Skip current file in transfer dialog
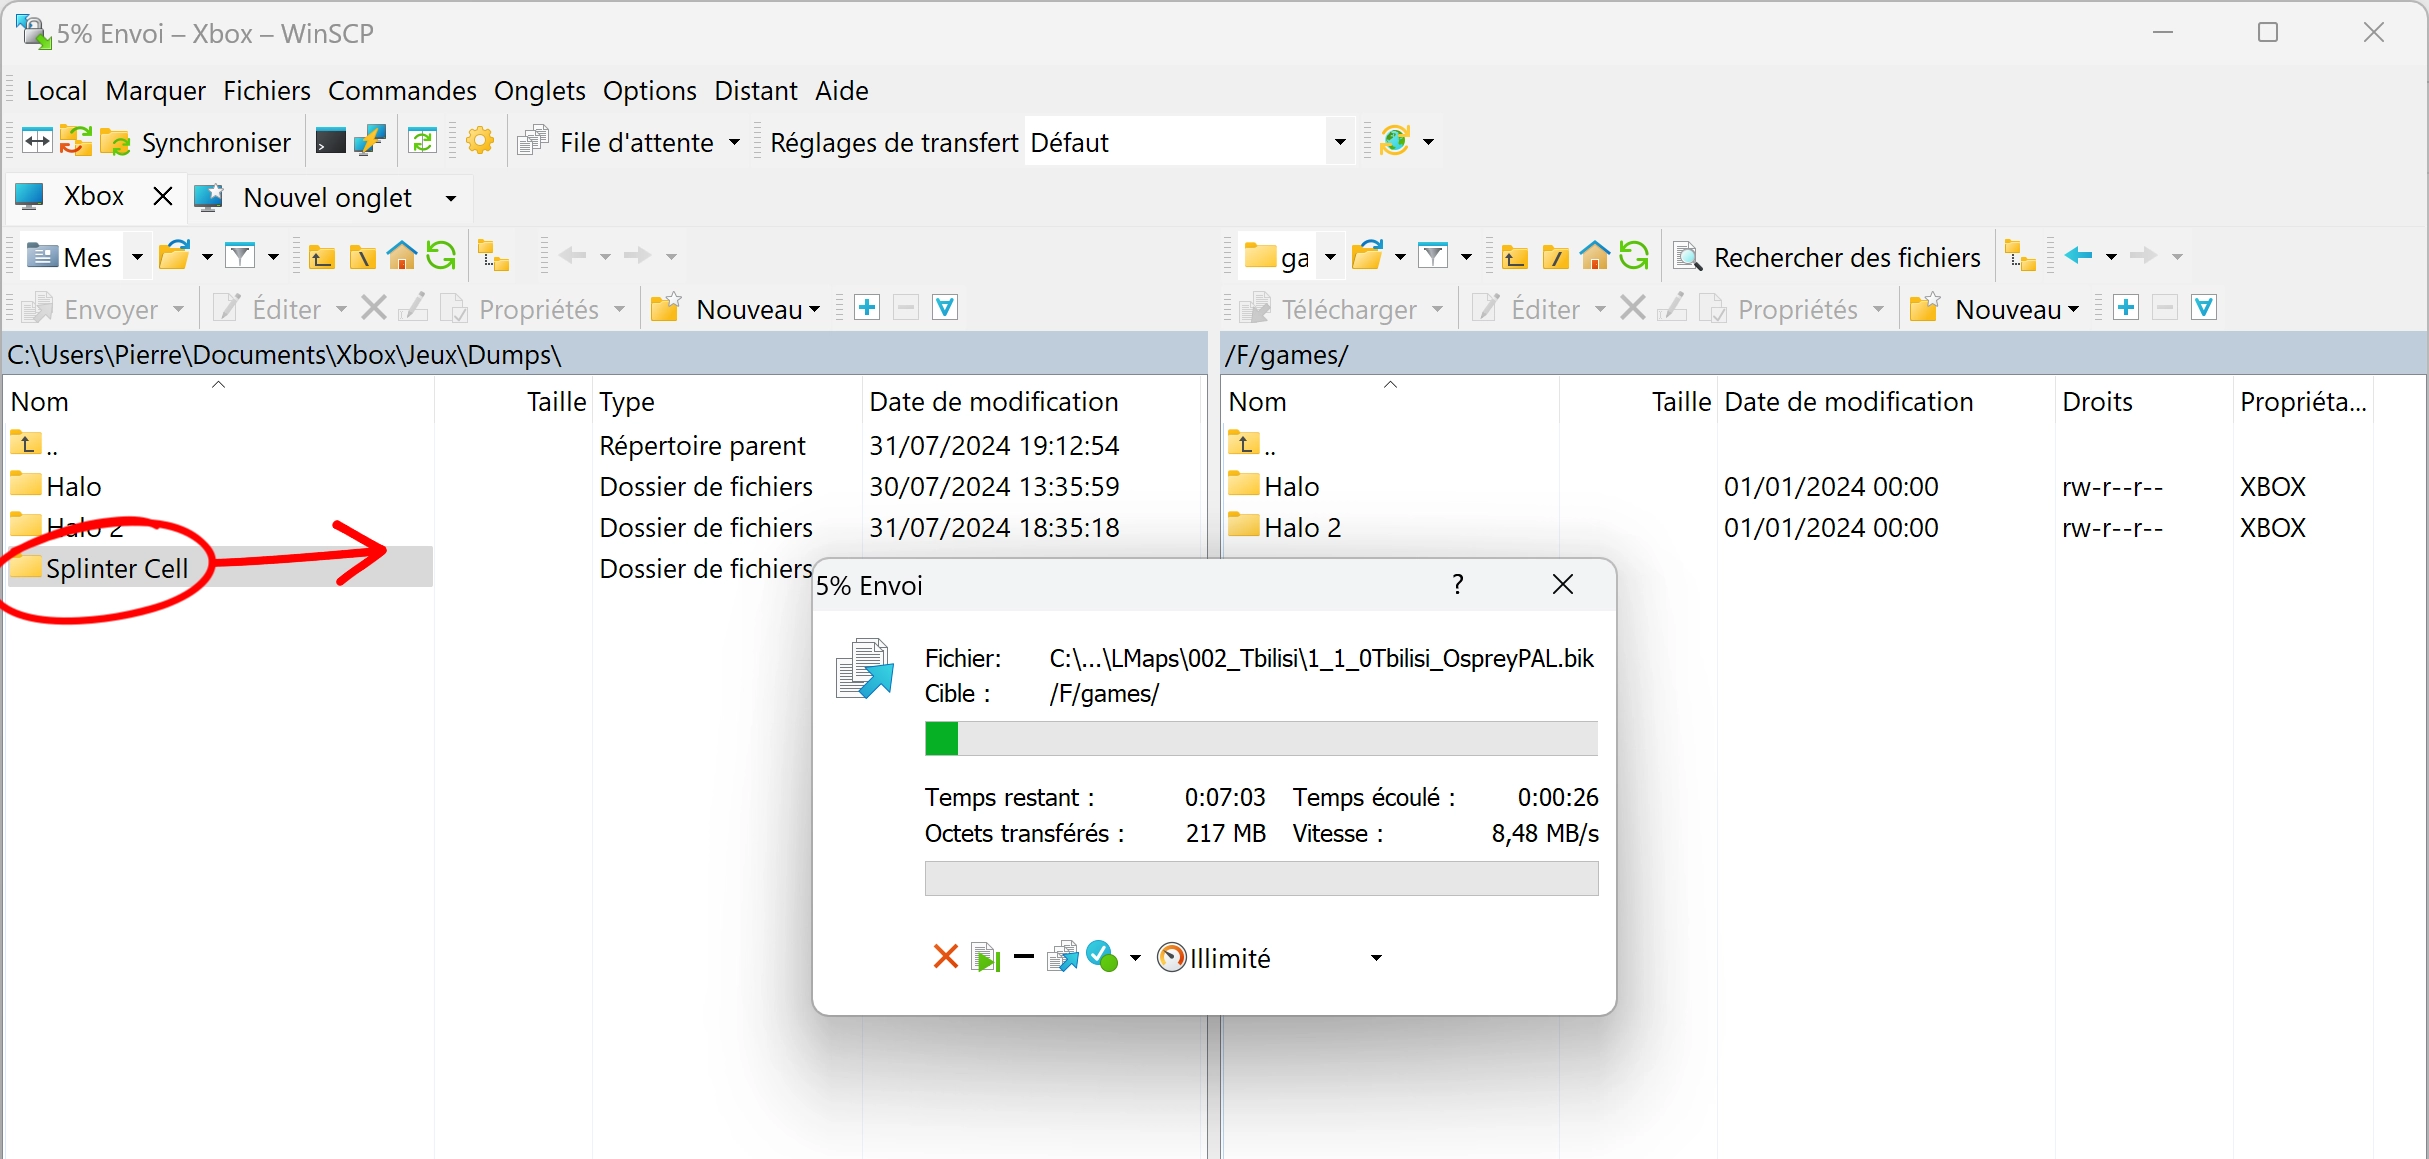The width and height of the screenshot is (2429, 1159). tap(985, 957)
